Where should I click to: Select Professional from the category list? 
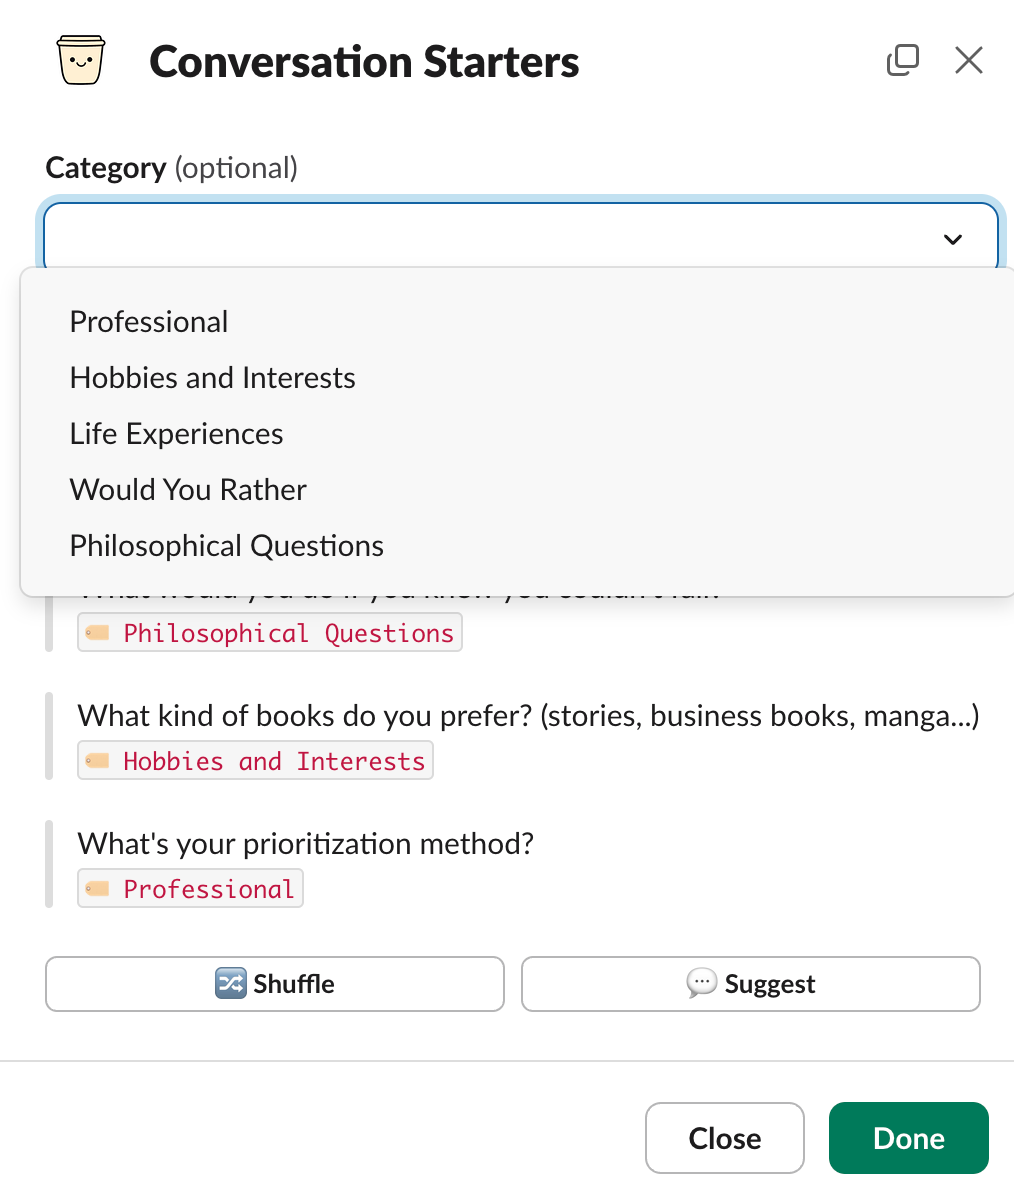149,322
